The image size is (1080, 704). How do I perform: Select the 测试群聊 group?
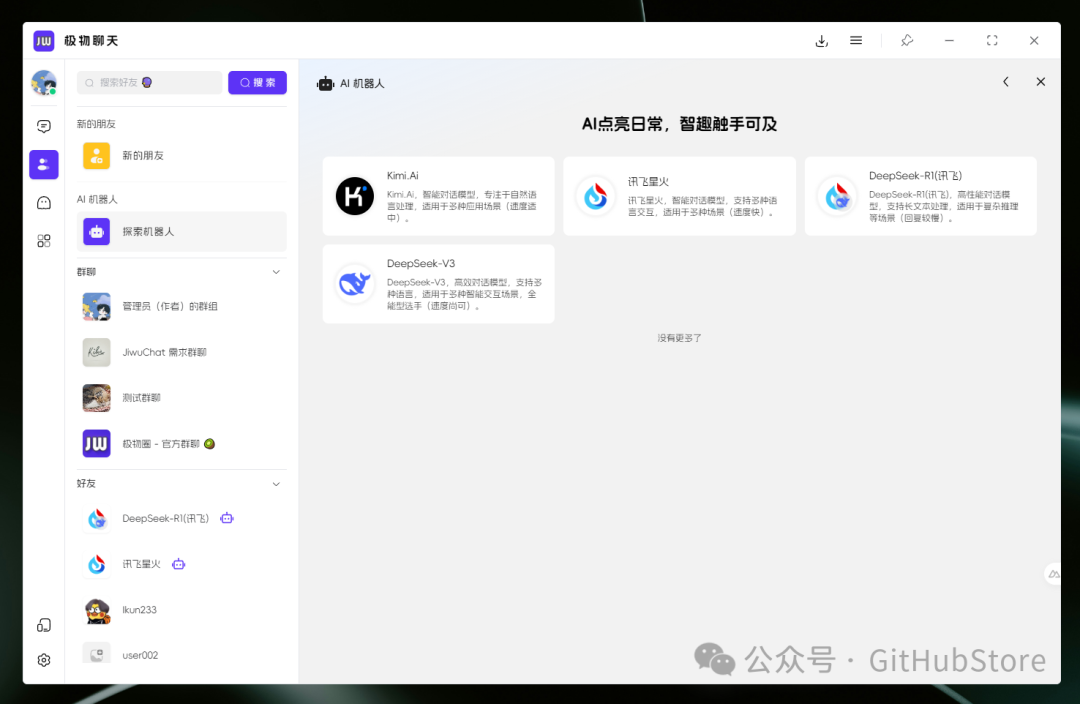(182, 398)
